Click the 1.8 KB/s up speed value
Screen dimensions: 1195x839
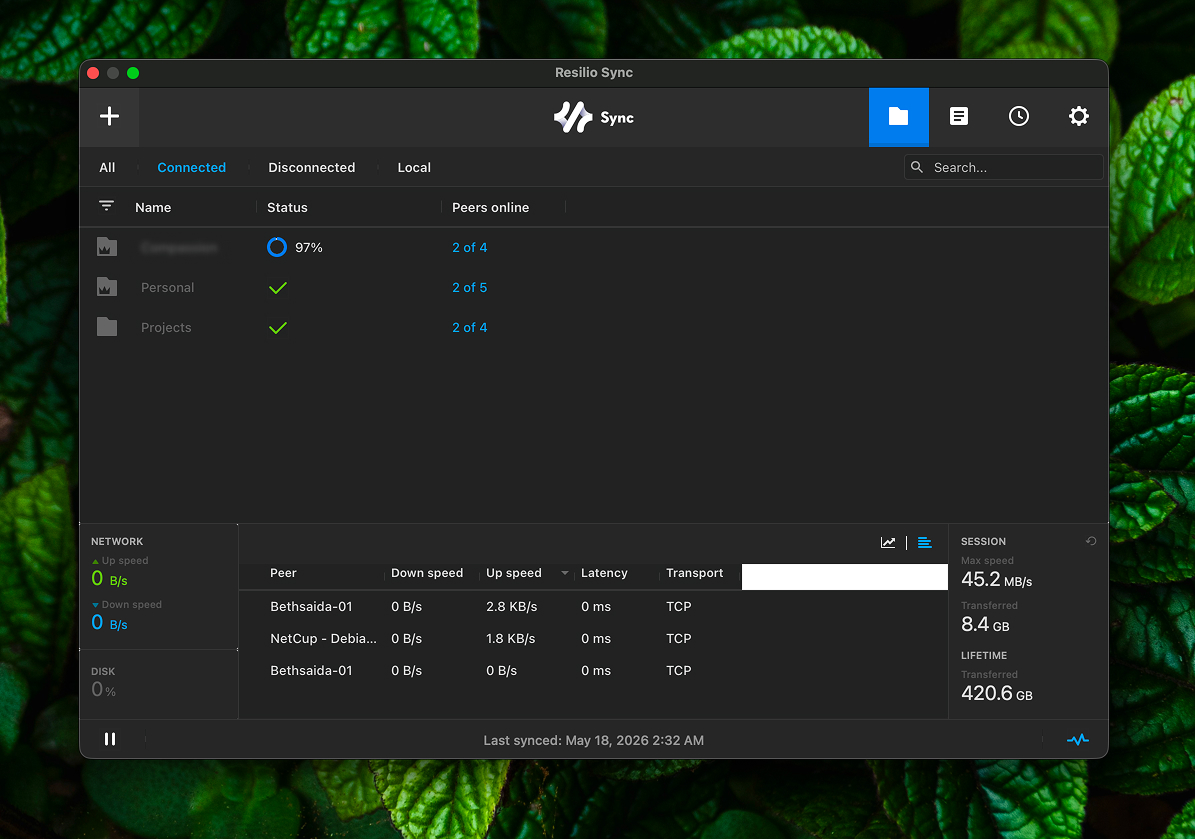(x=511, y=639)
